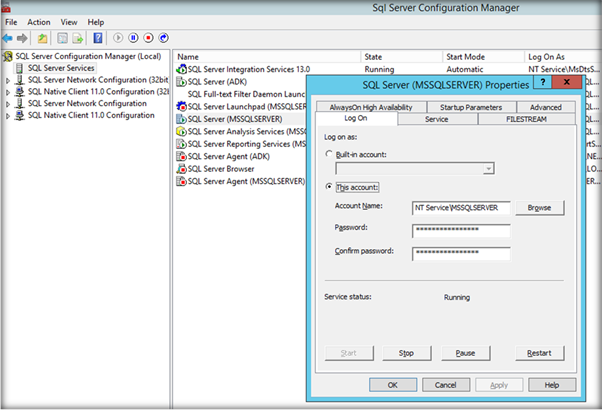The width and height of the screenshot is (602, 410).
Task: Click the Export List toolbar icon
Action: click(x=78, y=38)
